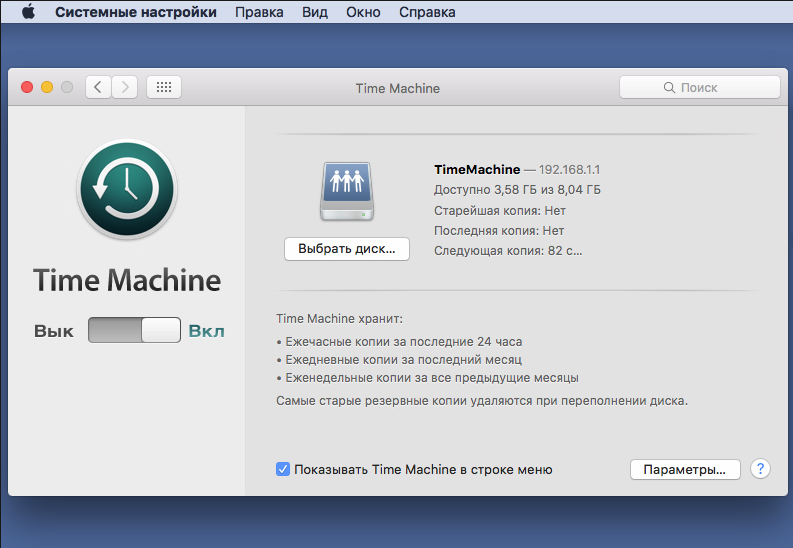The width and height of the screenshot is (793, 548).
Task: Click the TimeMachine disk name text
Action: (x=477, y=170)
